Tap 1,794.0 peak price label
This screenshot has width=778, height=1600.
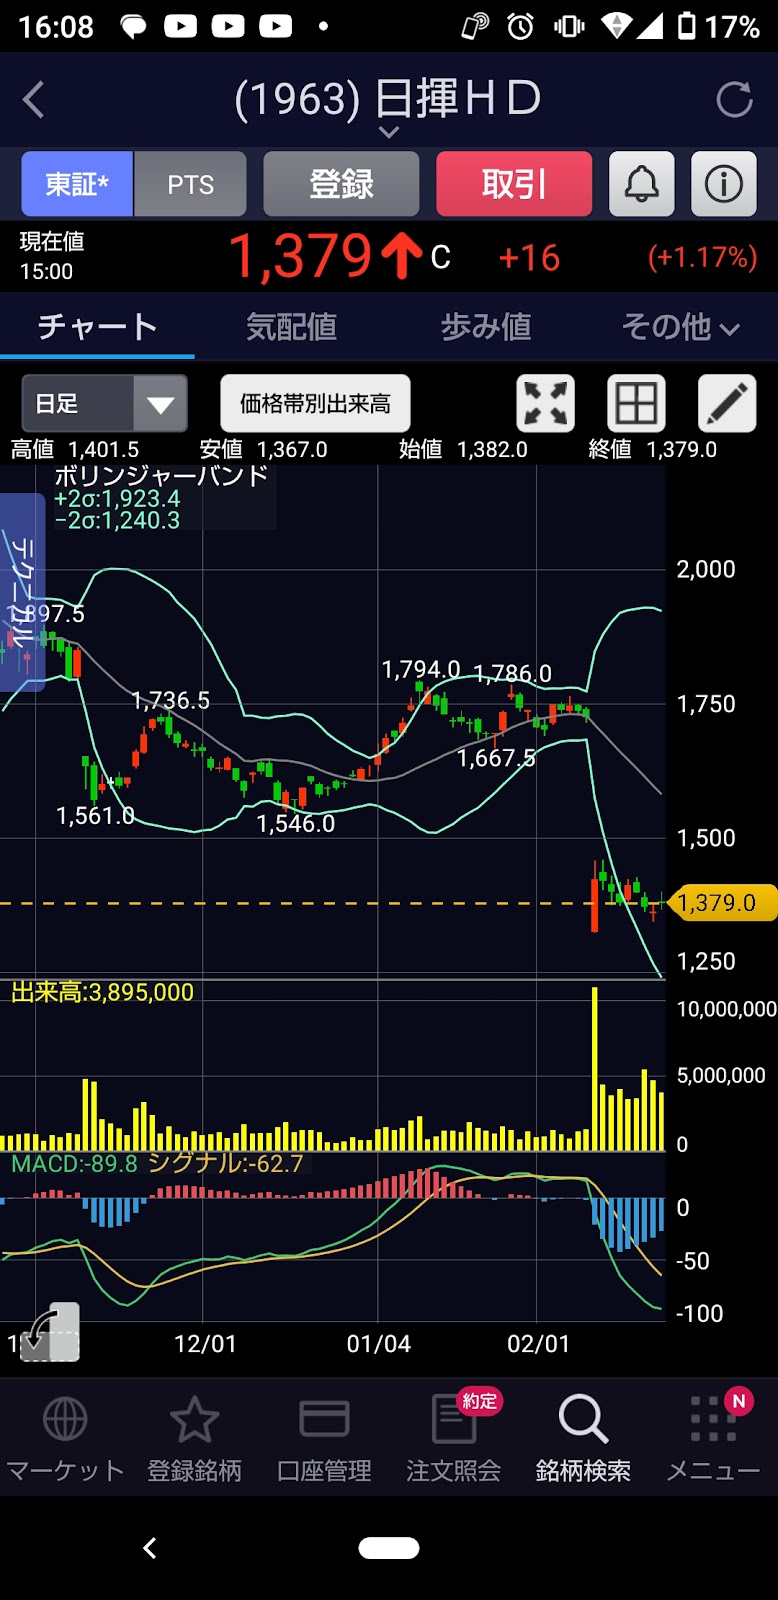coord(421,669)
